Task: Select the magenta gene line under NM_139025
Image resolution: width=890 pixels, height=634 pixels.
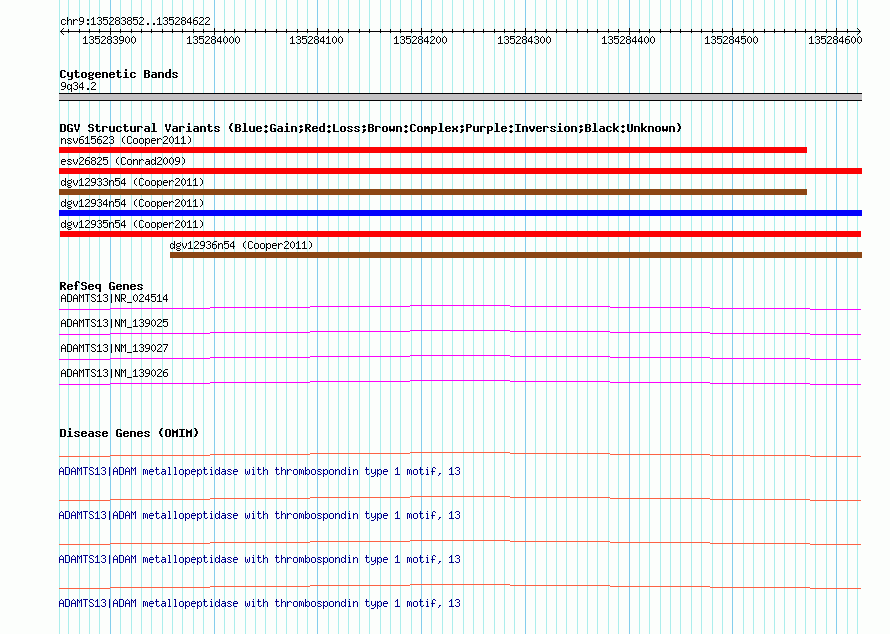Action: coord(460,333)
